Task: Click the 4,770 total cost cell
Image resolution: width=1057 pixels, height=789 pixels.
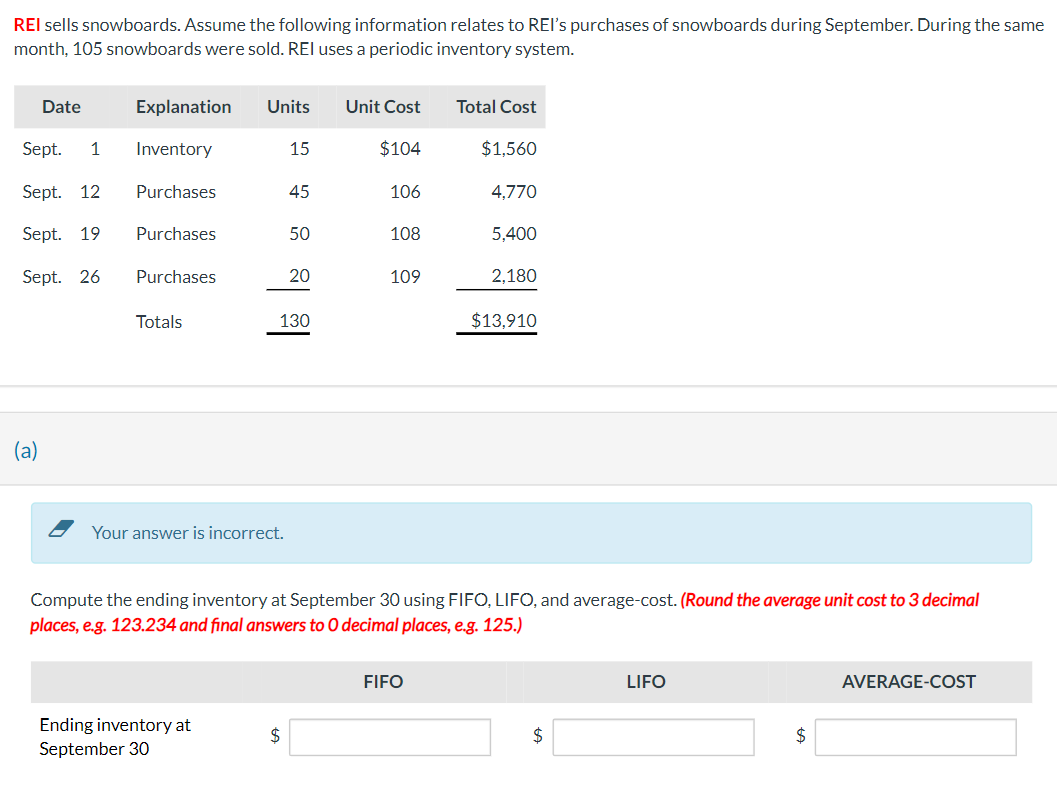Action: tap(514, 192)
